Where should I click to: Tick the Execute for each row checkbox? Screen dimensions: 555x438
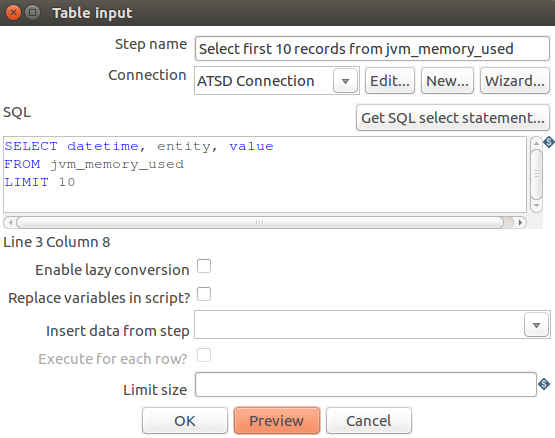point(204,355)
